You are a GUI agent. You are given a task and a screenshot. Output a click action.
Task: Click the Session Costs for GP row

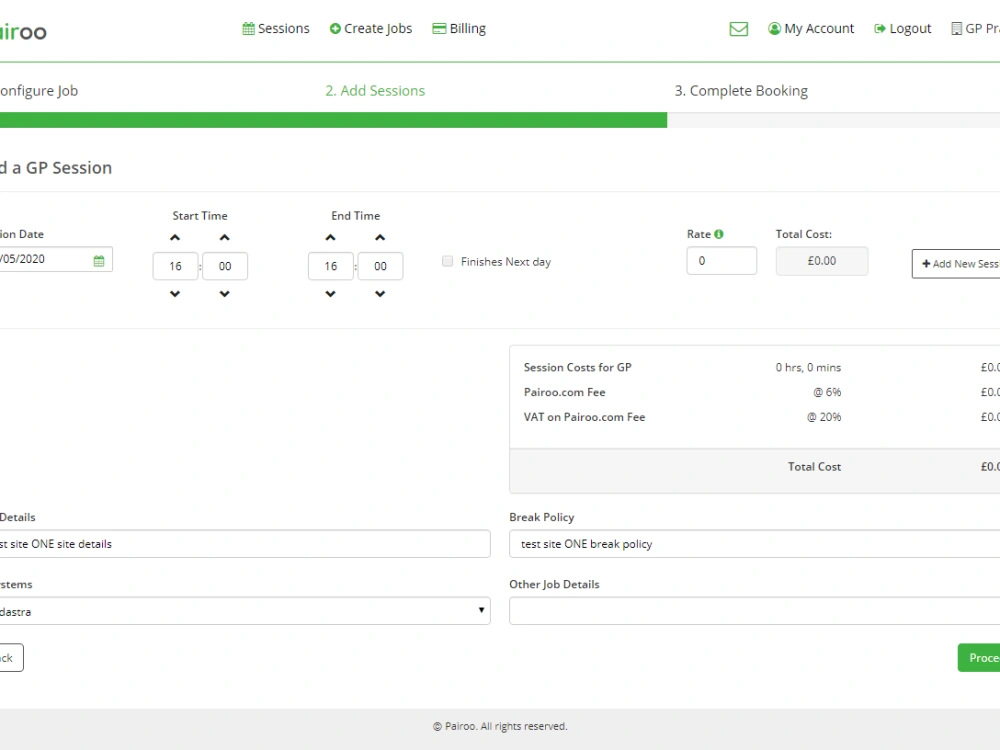(x=761, y=367)
